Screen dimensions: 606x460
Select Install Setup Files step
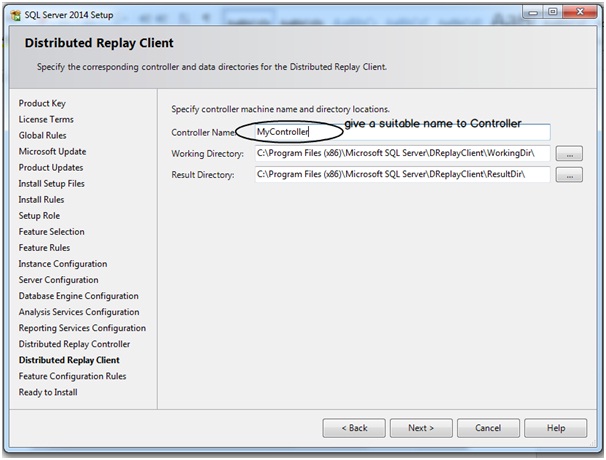click(51, 184)
